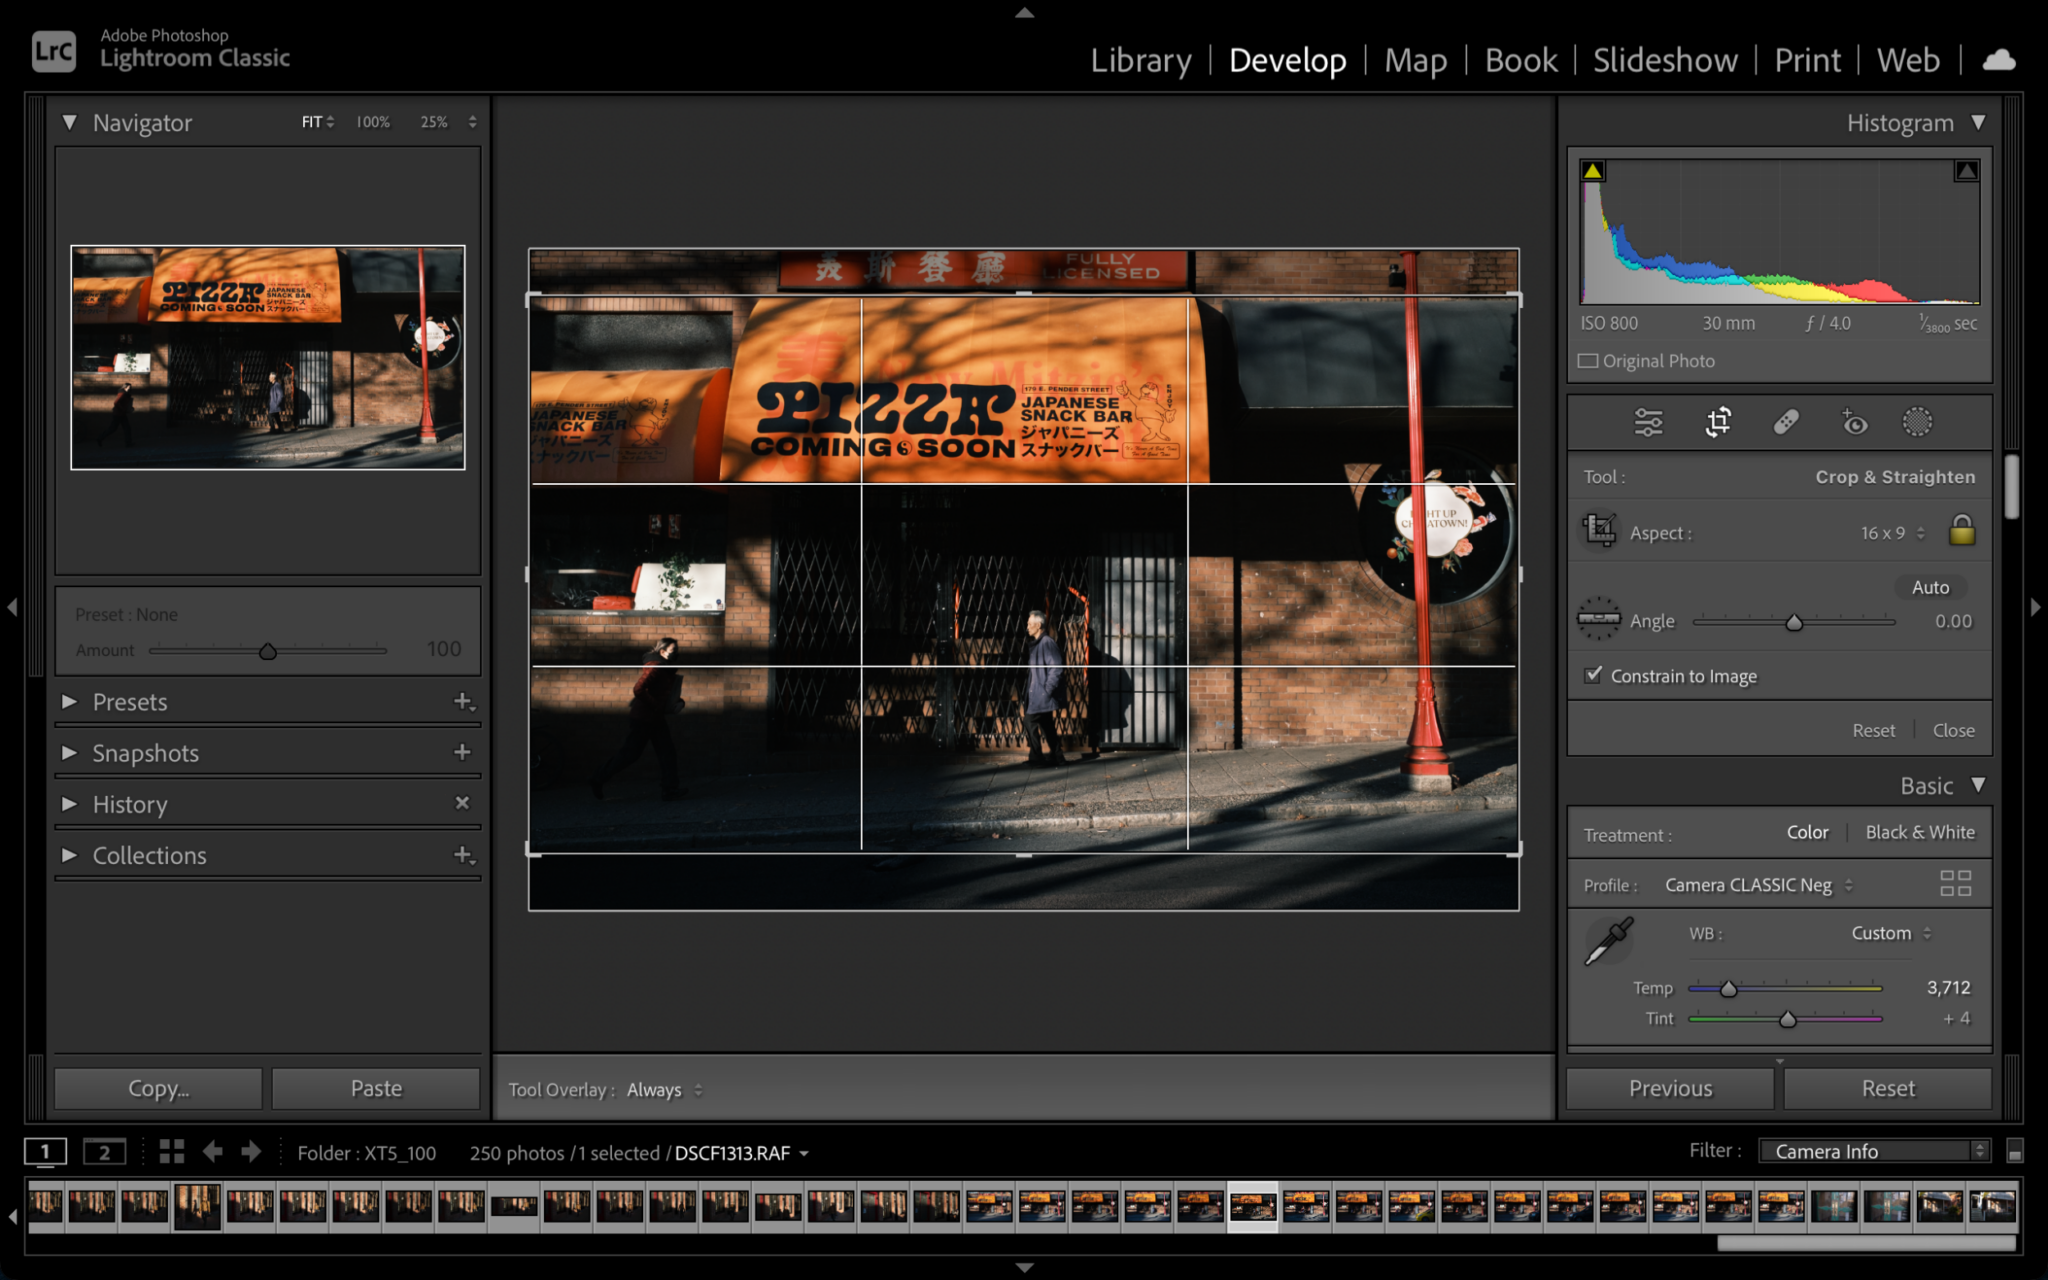This screenshot has width=2048, height=1280.
Task: Select the Red Eye Correction tool
Action: coord(1856,421)
